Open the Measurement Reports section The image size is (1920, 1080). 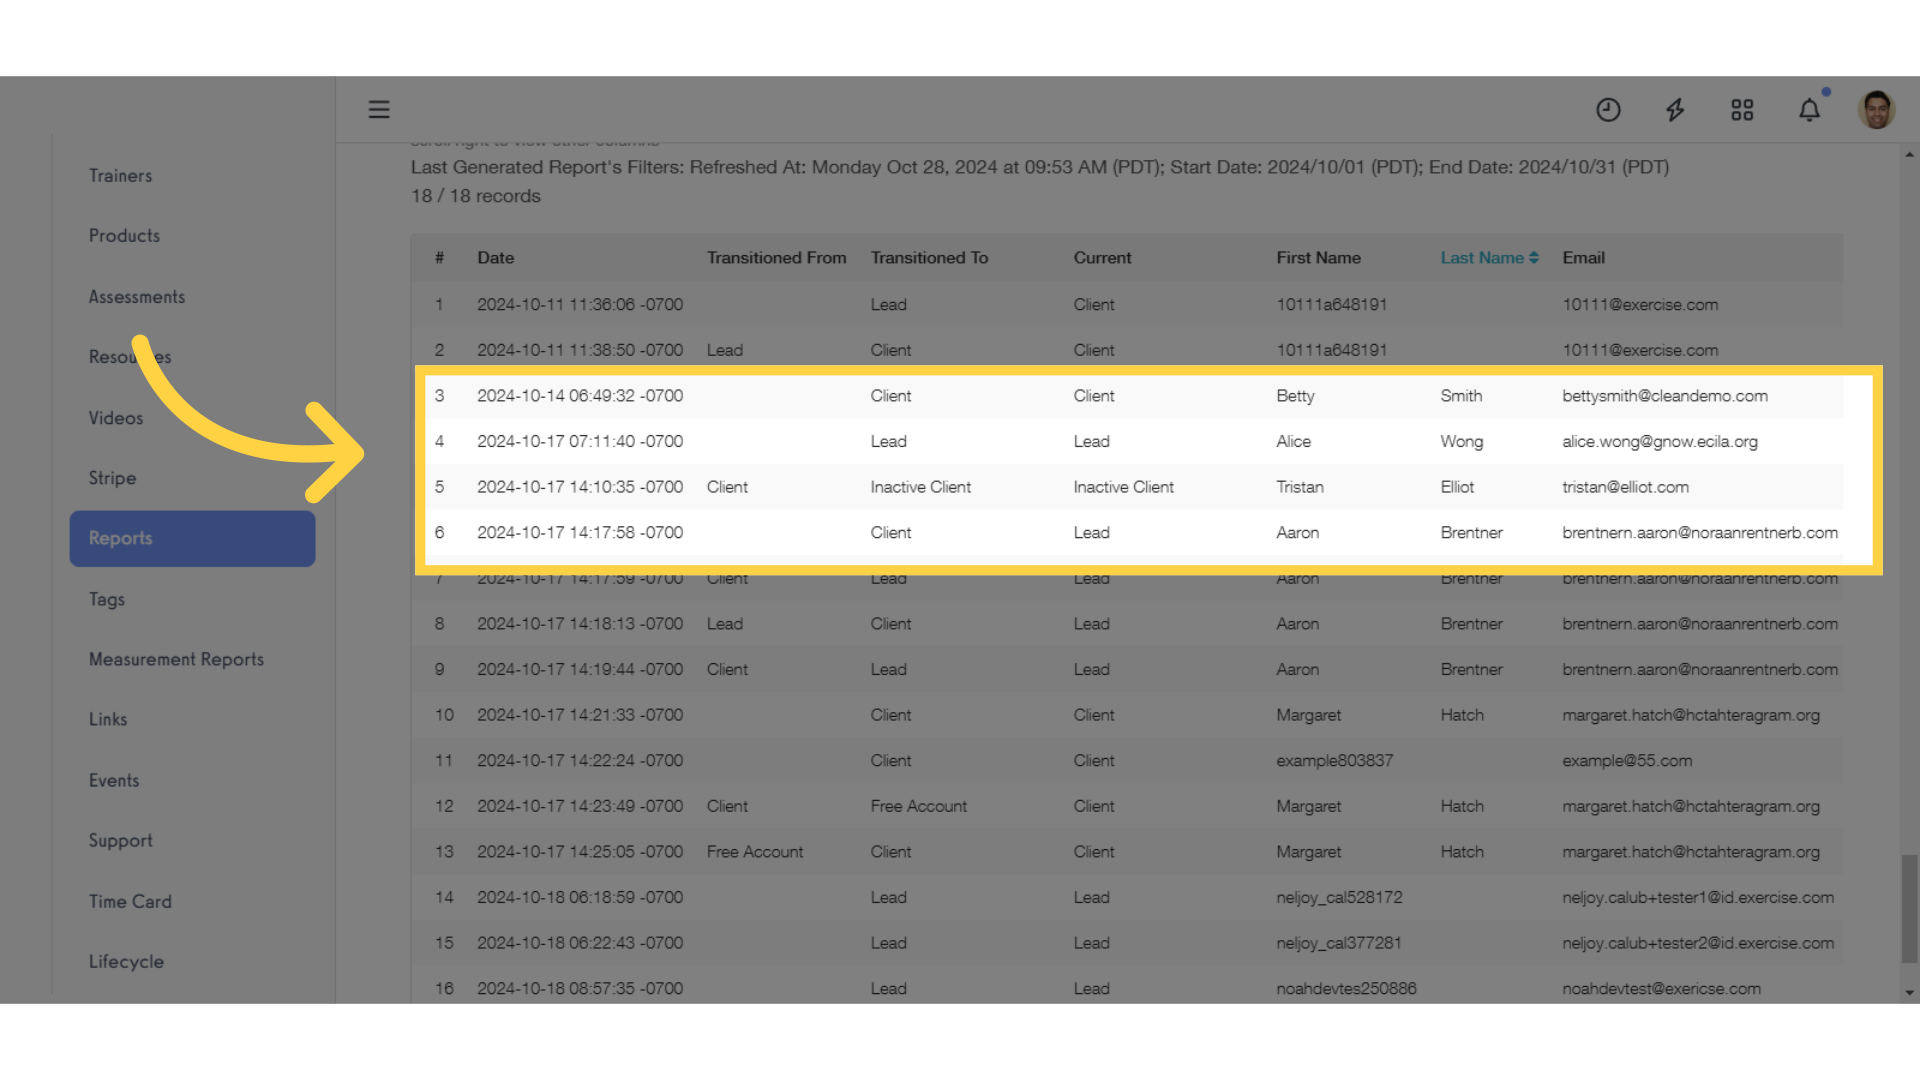(x=175, y=659)
